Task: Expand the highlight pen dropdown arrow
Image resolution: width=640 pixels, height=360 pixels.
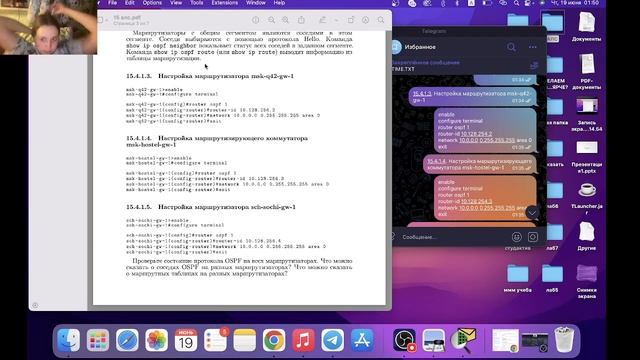Action: pyautogui.click(x=336, y=20)
